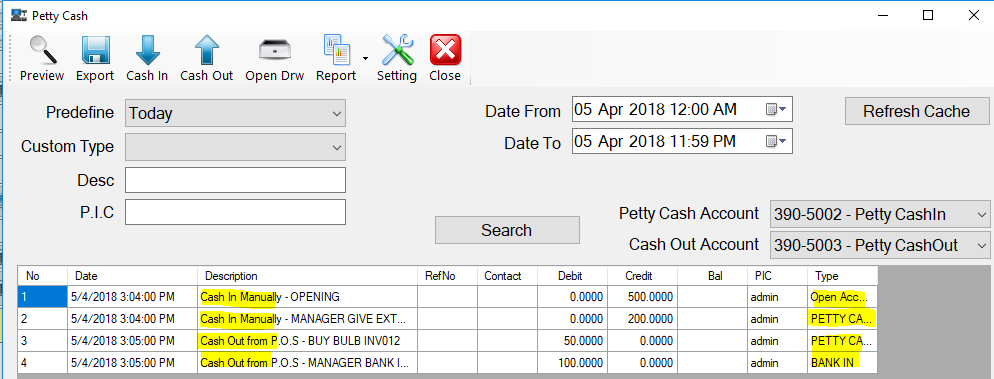
Task: Open the Preview magnifier tool
Action: 42,58
